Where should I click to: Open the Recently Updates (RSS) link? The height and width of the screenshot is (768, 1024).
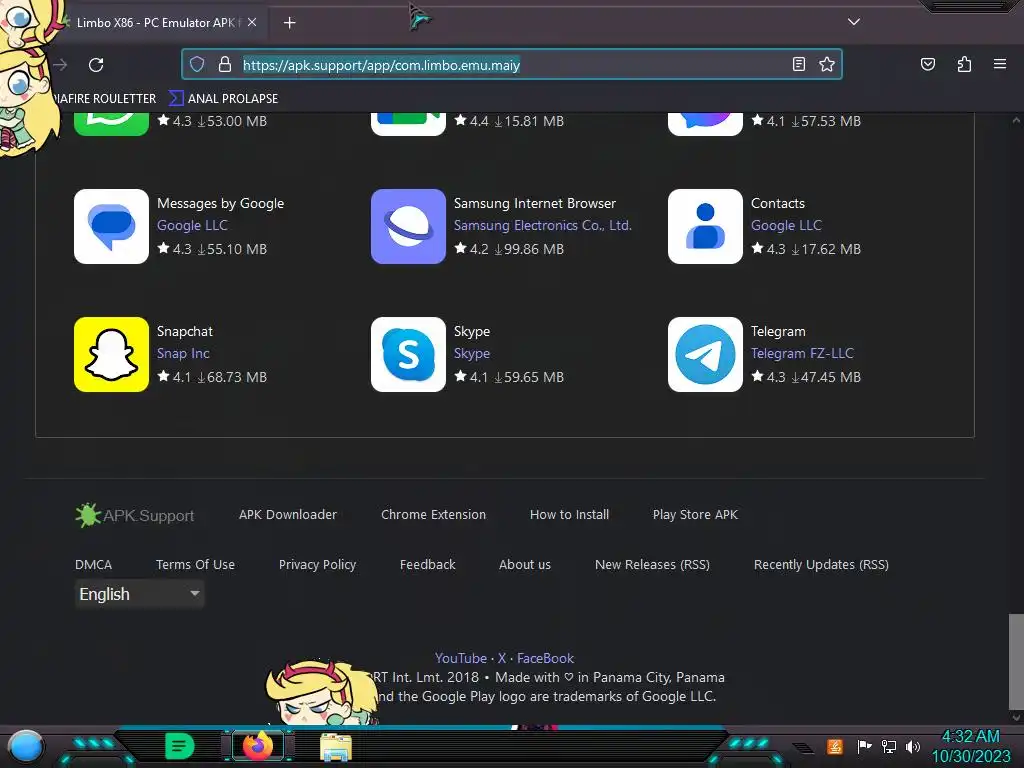(x=822, y=564)
